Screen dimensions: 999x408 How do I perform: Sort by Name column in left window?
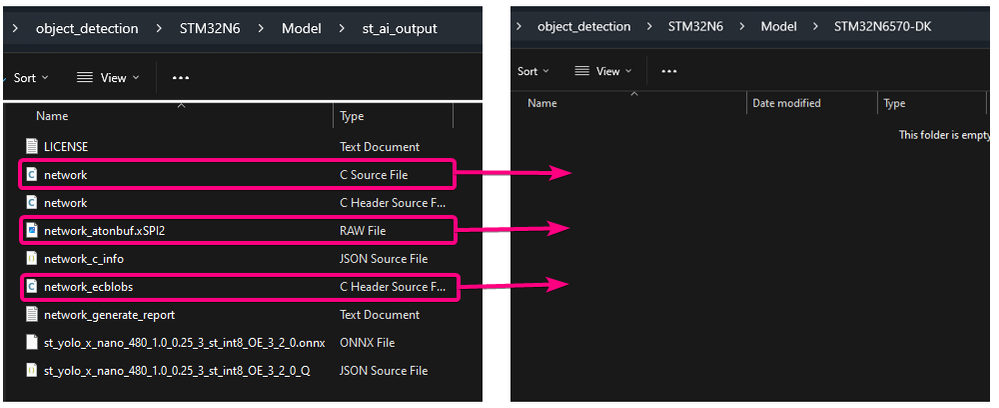tap(52, 116)
